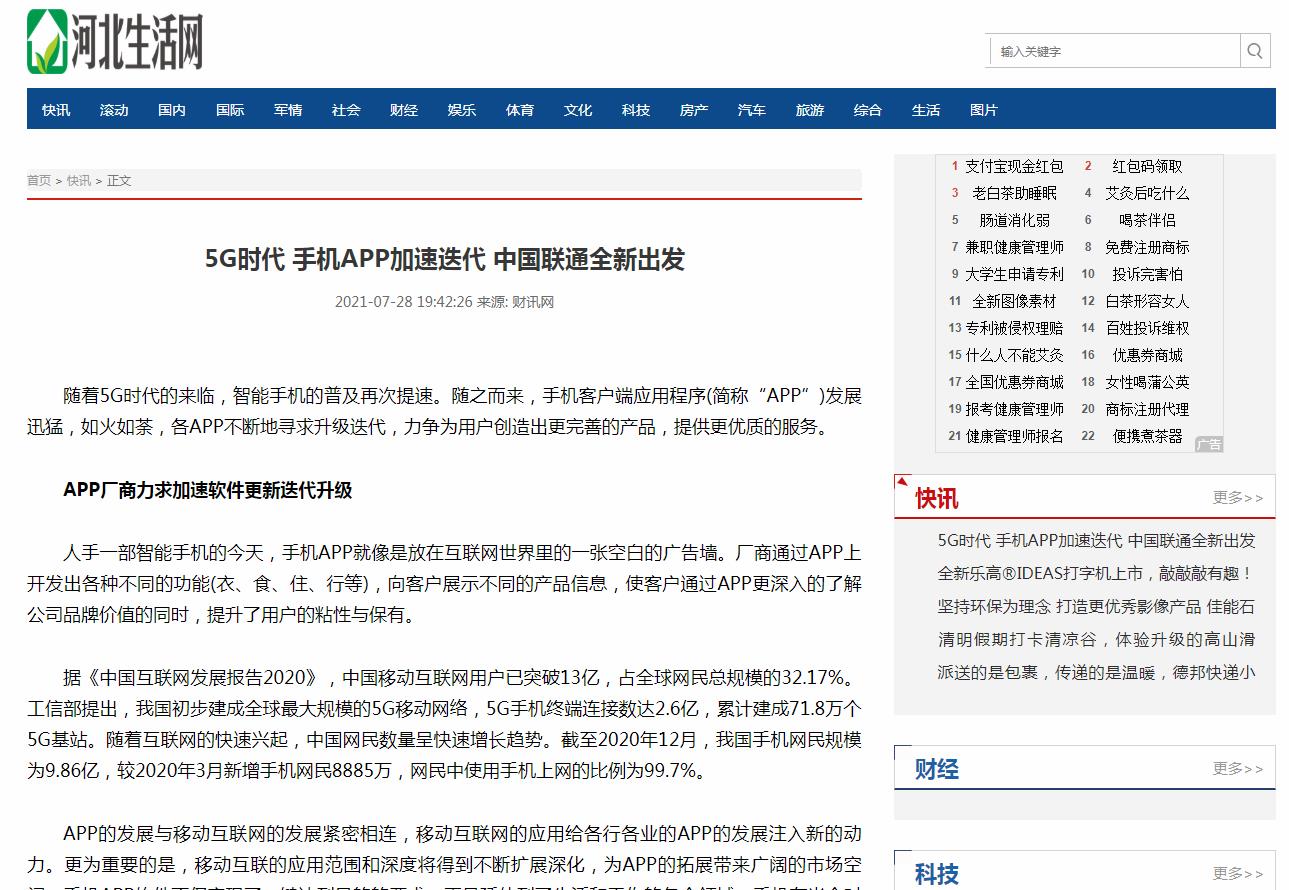Image resolution: width=1289 pixels, height=890 pixels.
Task: Open ad link 红包码领取
Action: click(1147, 166)
